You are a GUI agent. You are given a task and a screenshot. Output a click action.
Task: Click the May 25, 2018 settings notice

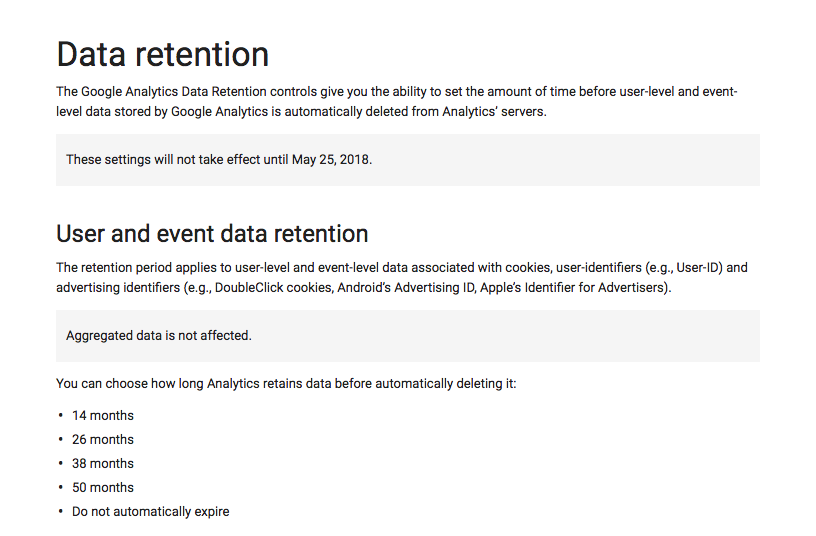(x=219, y=159)
